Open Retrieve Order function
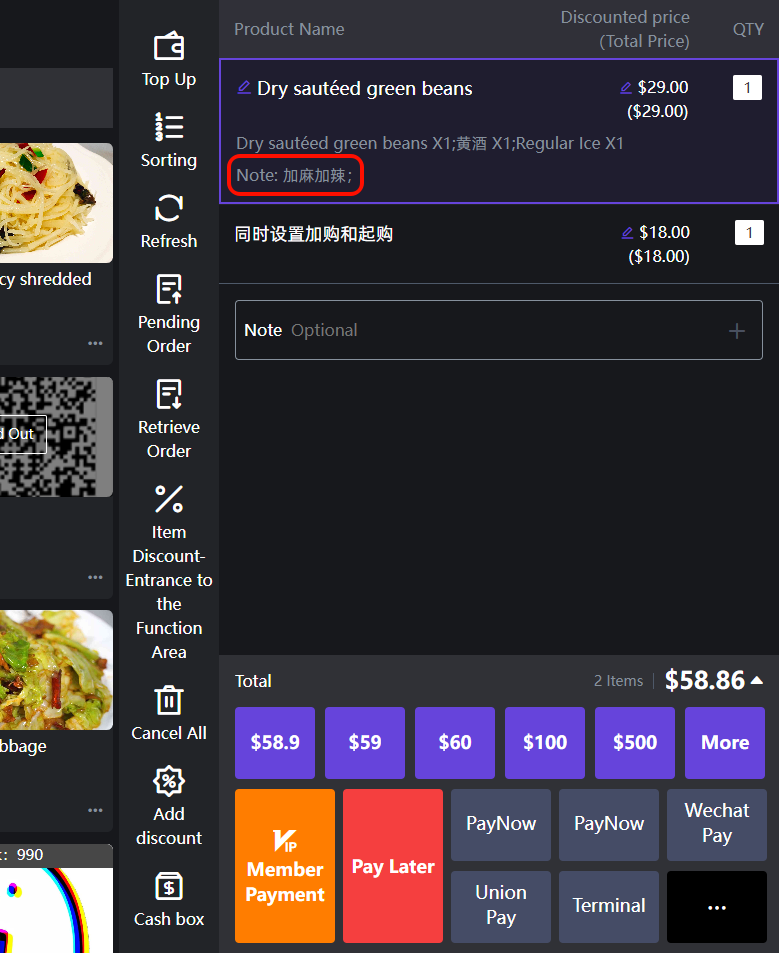Viewport: 779px width, 953px height. (x=168, y=395)
